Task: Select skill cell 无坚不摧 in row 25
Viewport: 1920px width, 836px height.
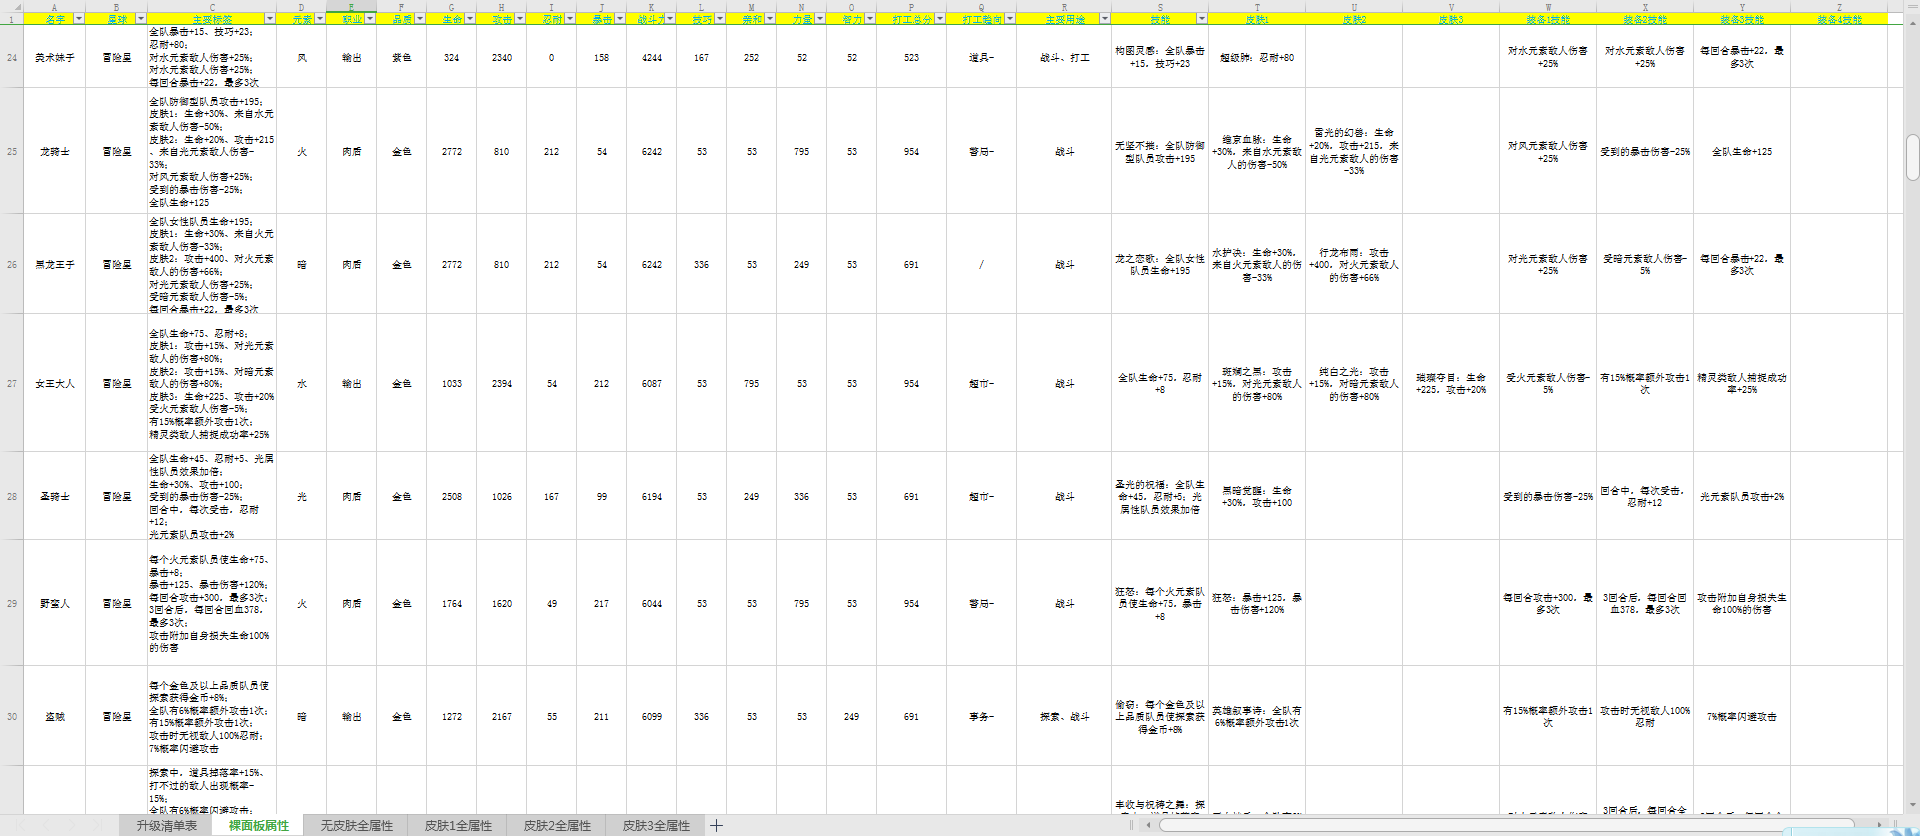Action: [1160, 152]
